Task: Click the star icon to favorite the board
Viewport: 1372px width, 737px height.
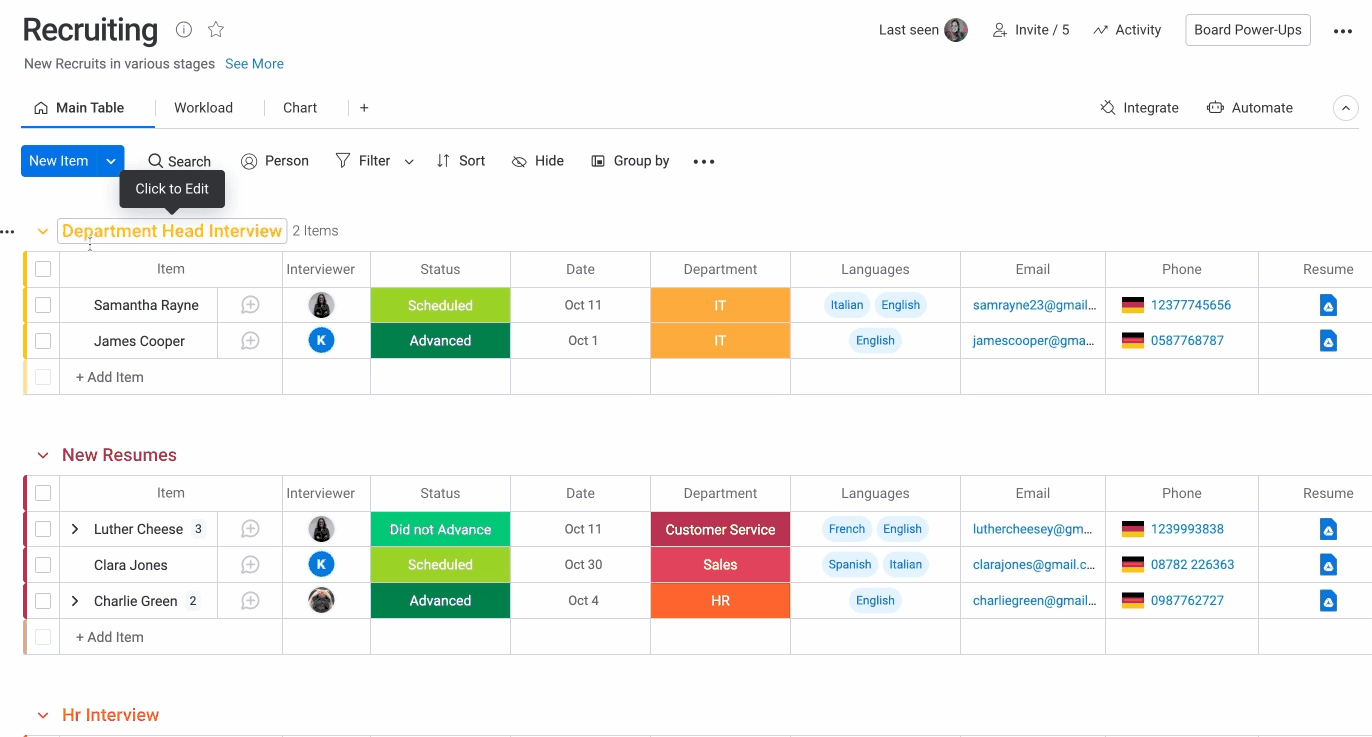Action: click(216, 30)
